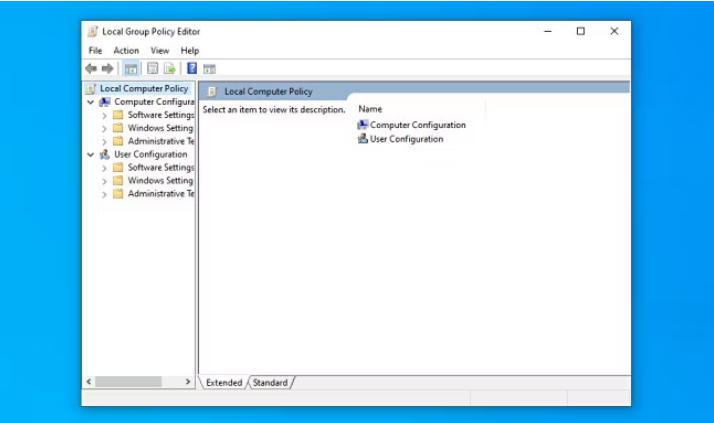Expand Administrative Templates under User Configuration
Image resolution: width=714 pixels, height=423 pixels.
tap(104, 195)
